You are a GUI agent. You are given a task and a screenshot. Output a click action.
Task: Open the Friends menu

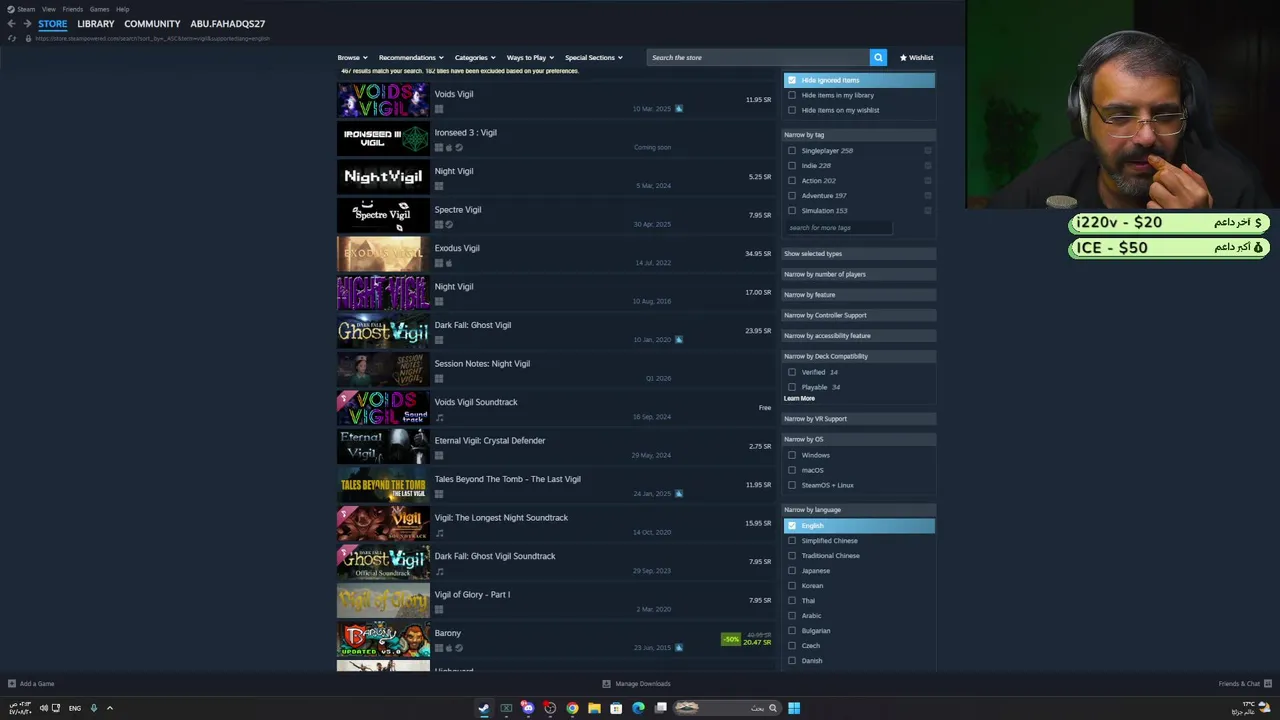73,9
